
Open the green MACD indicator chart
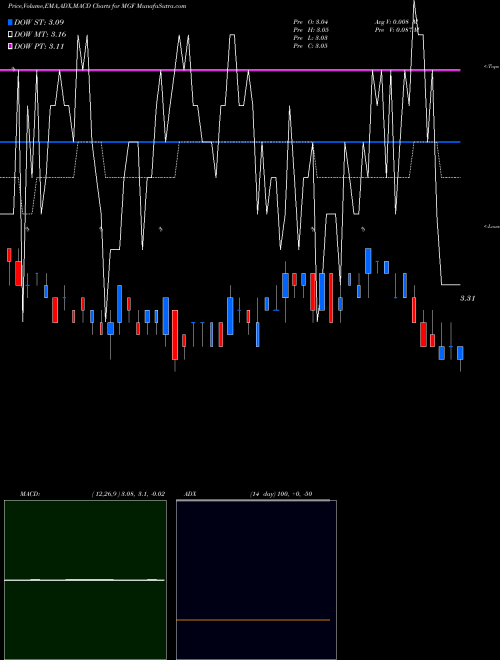(x=85, y=580)
